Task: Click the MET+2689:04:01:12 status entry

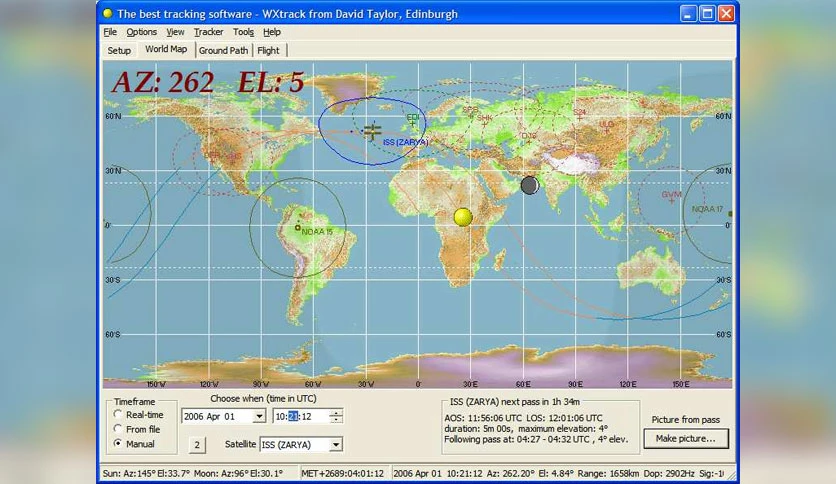Action: click(x=342, y=473)
